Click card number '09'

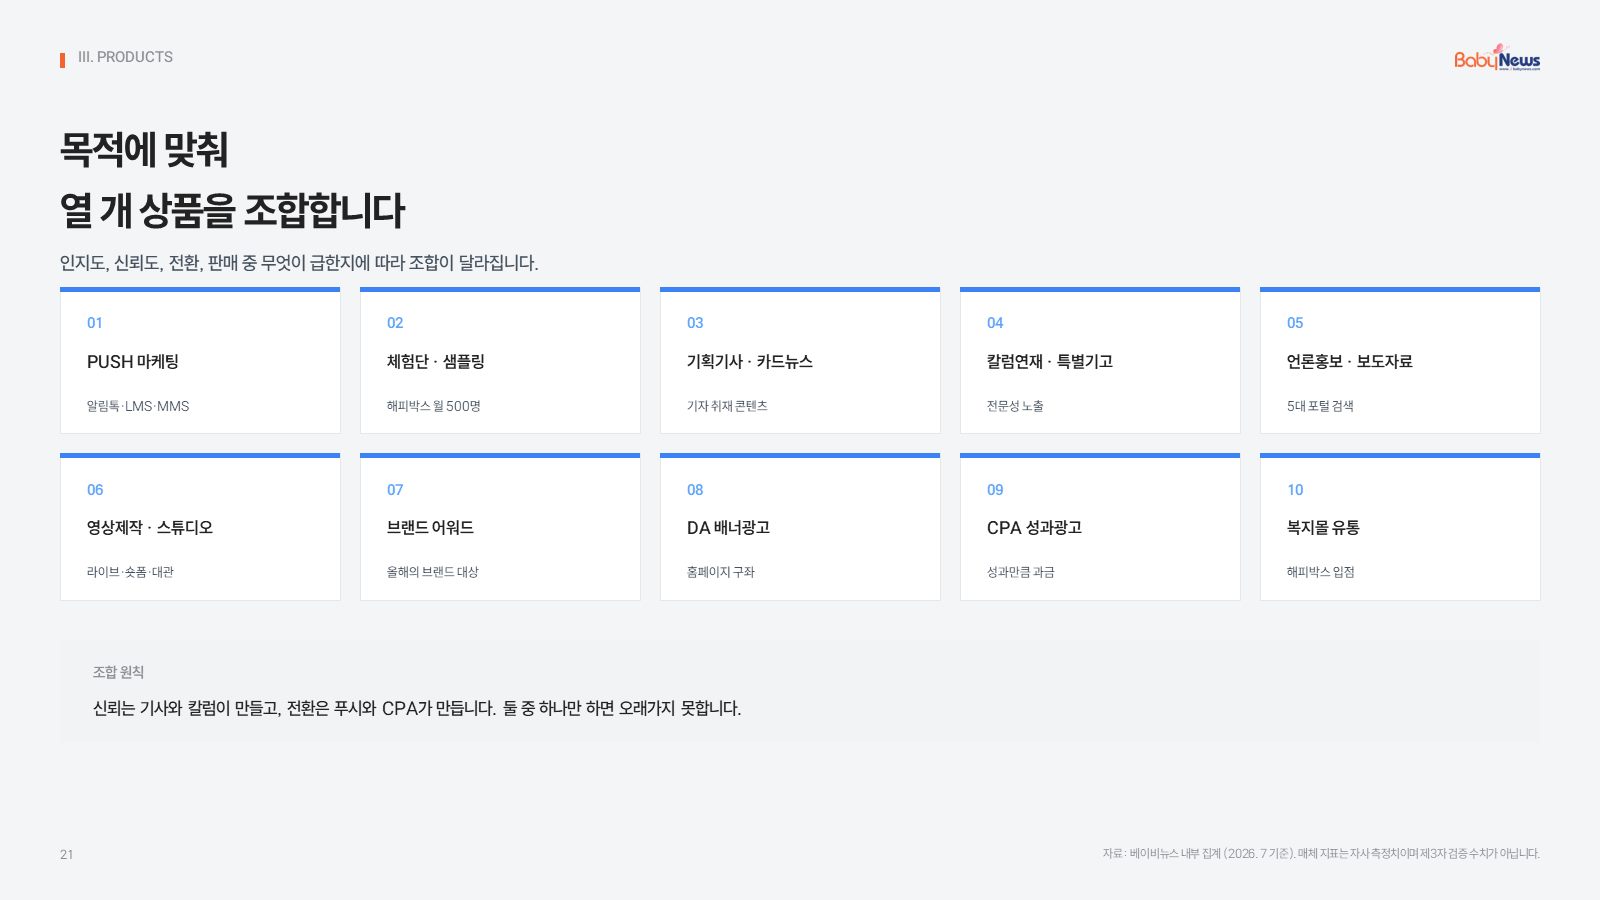[995, 490]
